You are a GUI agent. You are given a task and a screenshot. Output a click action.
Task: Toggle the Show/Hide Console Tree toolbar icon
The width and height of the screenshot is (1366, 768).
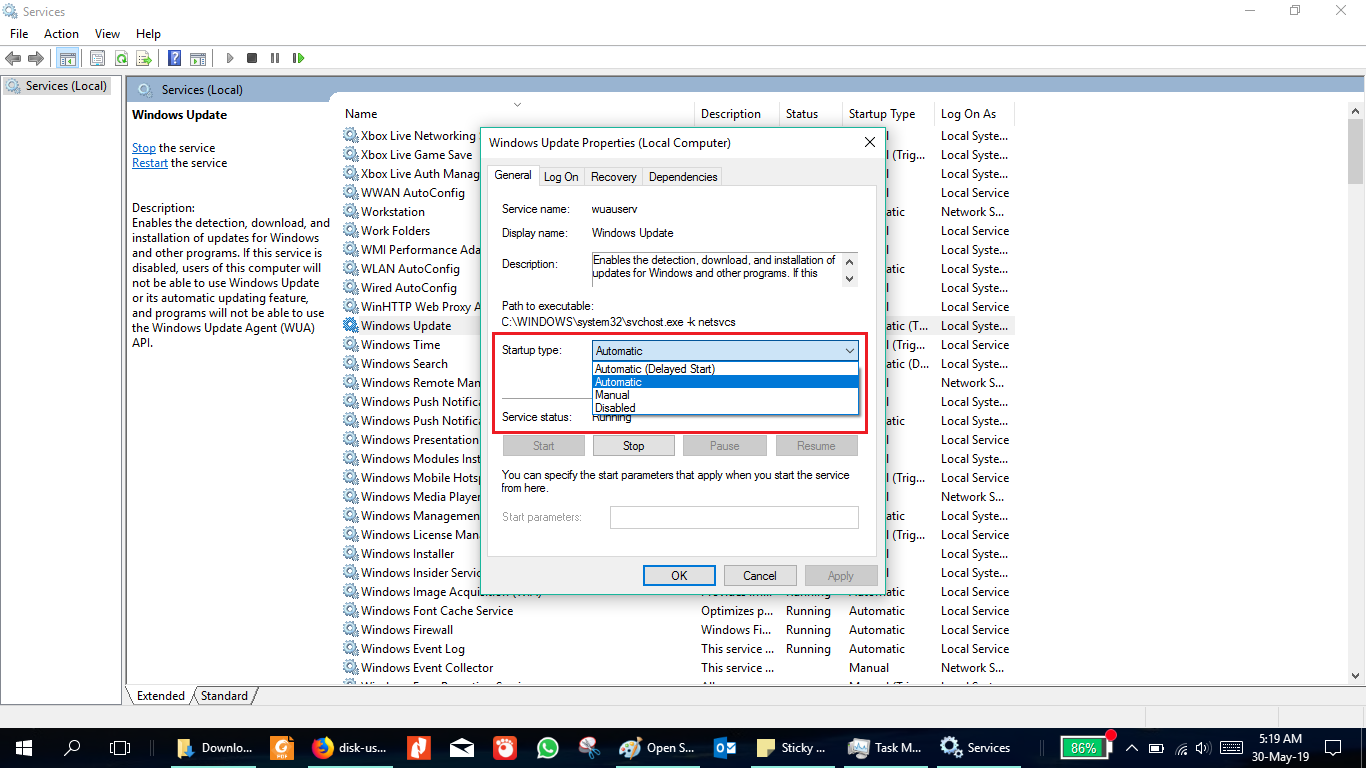(x=68, y=59)
